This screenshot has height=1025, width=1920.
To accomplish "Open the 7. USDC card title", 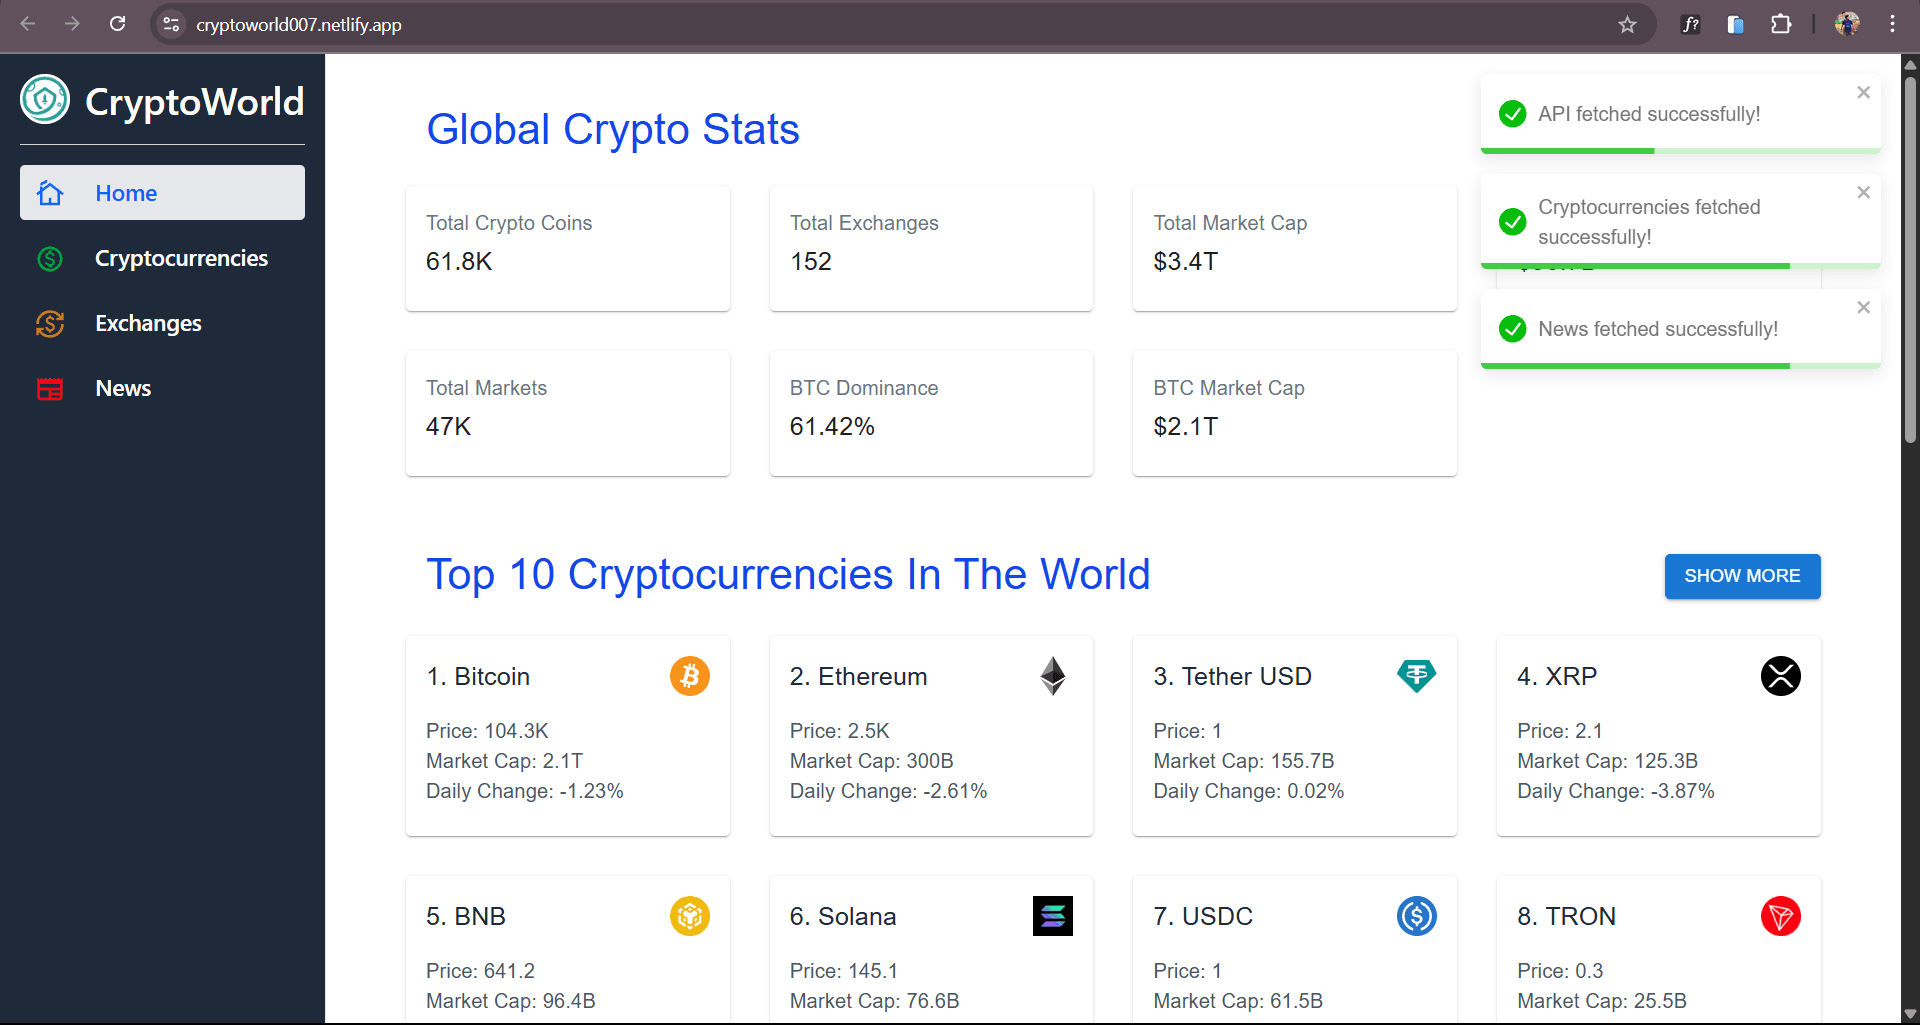I will 1203,917.
